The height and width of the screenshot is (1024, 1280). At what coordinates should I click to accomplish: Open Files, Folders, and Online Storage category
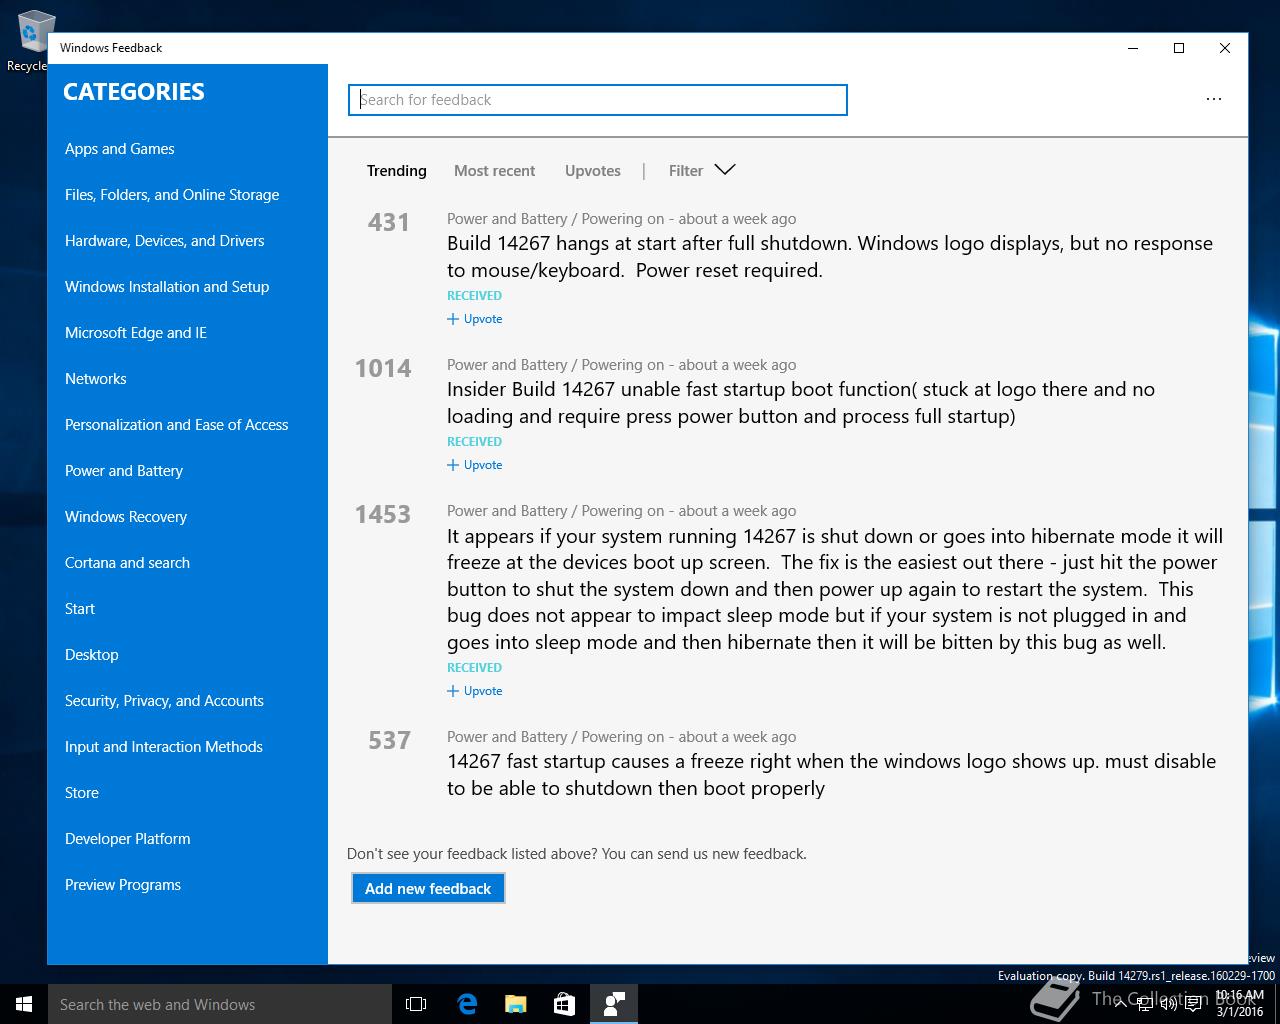point(172,195)
